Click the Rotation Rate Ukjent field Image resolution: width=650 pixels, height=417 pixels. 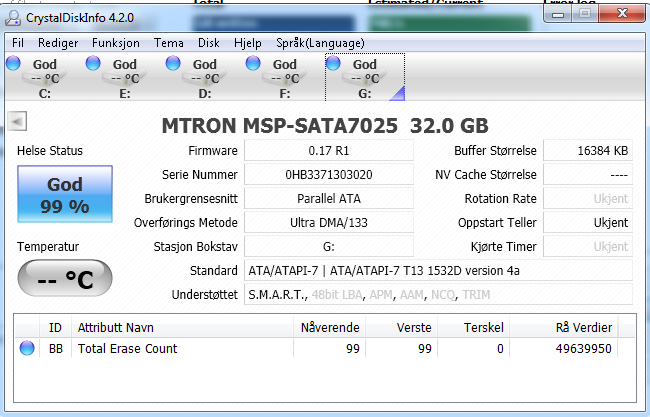[588, 199]
